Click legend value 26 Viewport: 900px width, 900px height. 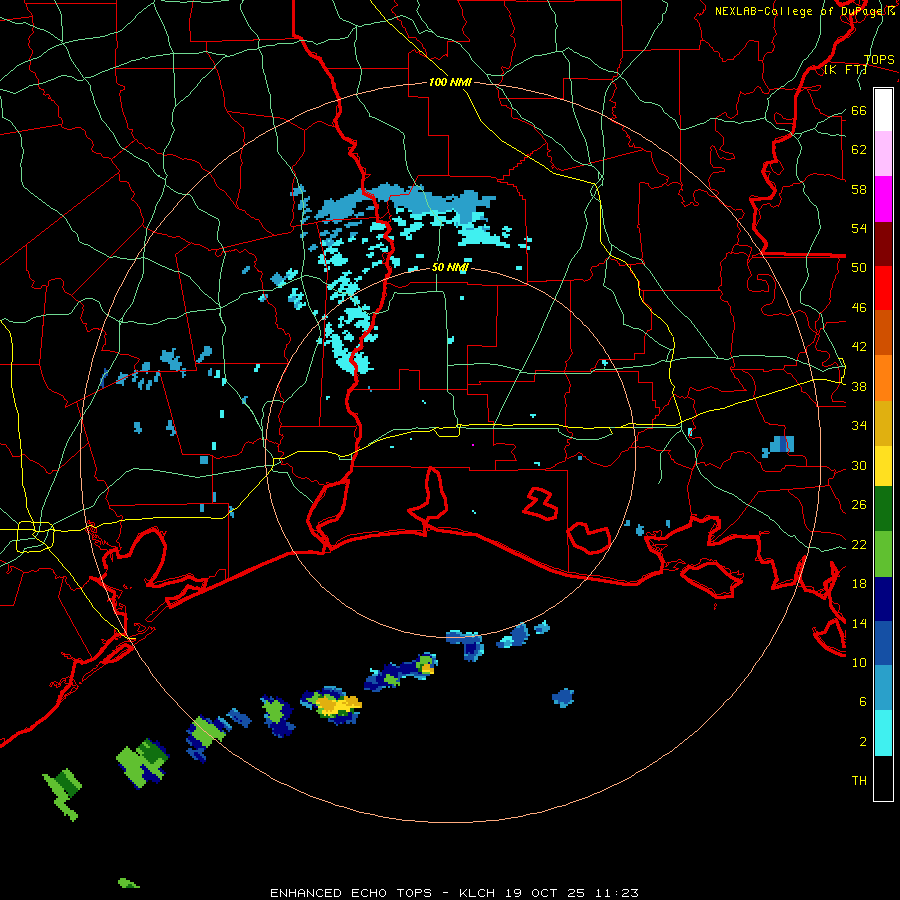coord(859,505)
